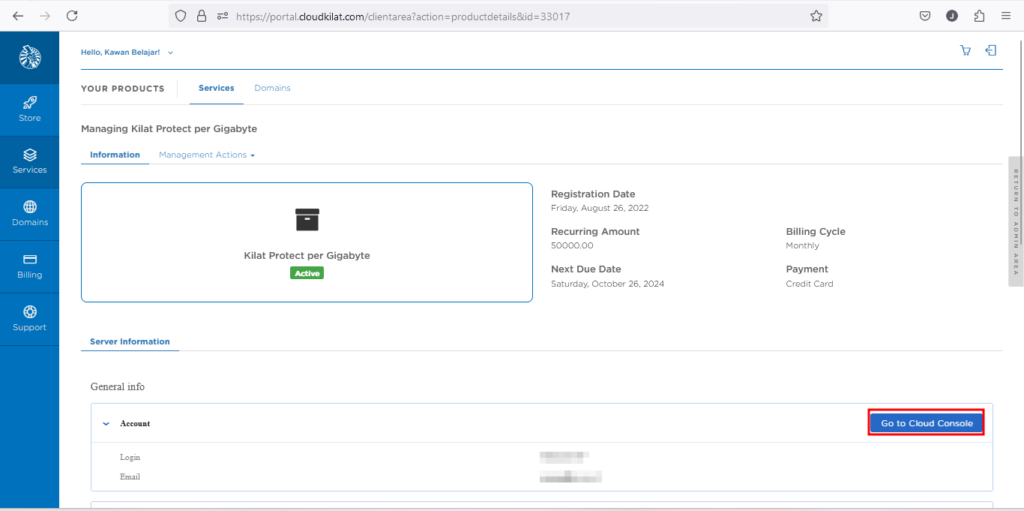
Task: Open Domains in the sidebar
Action: point(29,214)
